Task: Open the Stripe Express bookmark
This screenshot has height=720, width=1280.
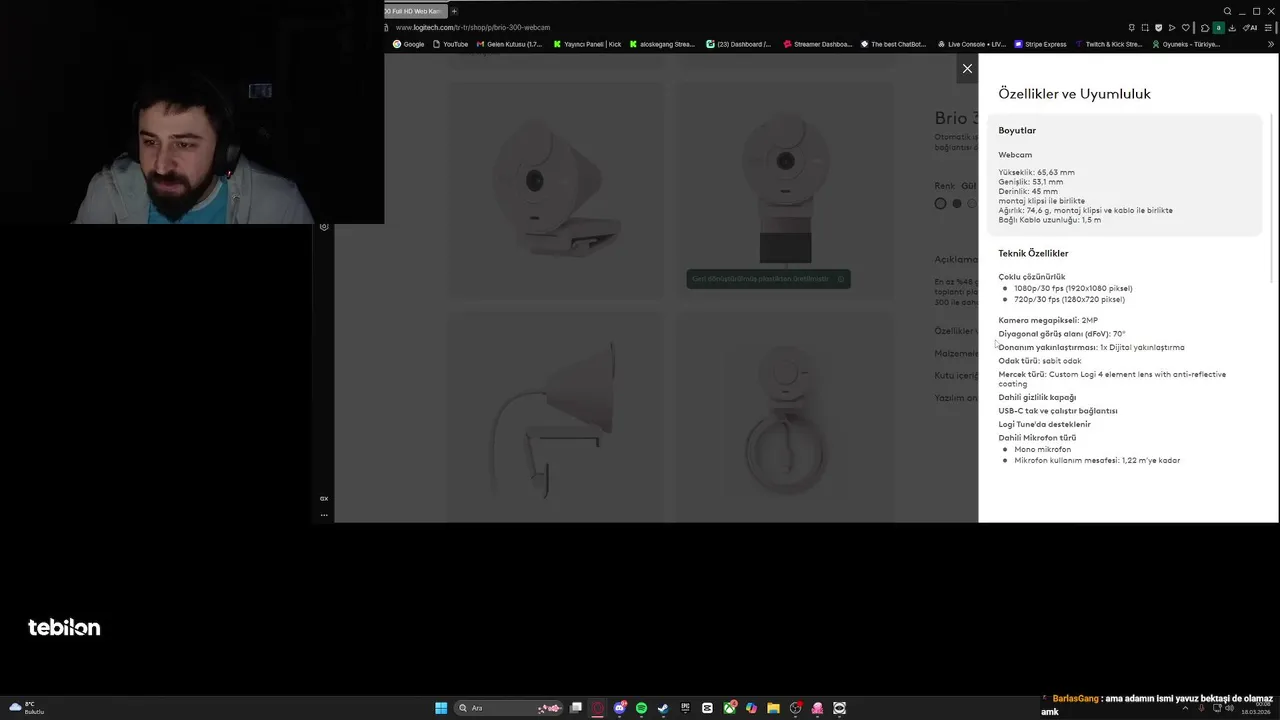Action: (1041, 44)
